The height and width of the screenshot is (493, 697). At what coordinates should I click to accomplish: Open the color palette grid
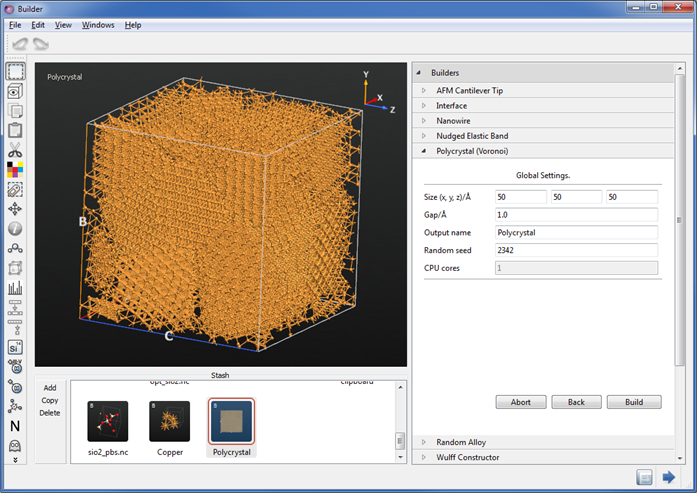15,169
